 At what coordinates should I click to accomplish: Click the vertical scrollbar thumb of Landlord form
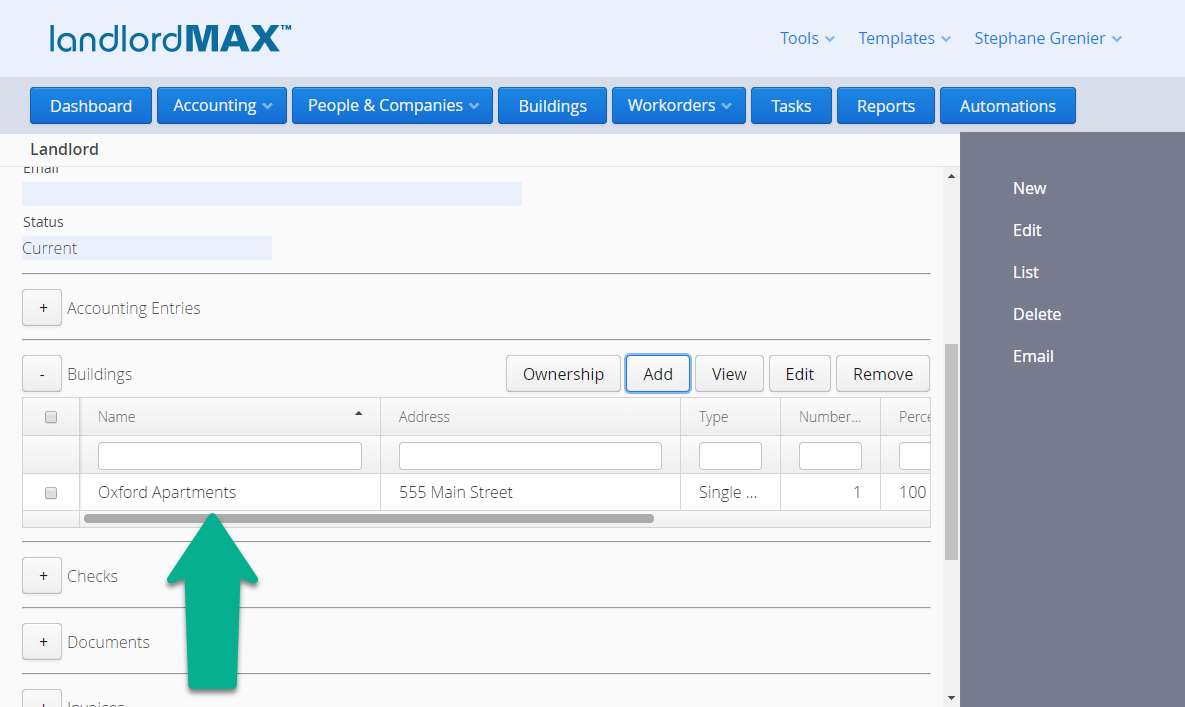(951, 452)
